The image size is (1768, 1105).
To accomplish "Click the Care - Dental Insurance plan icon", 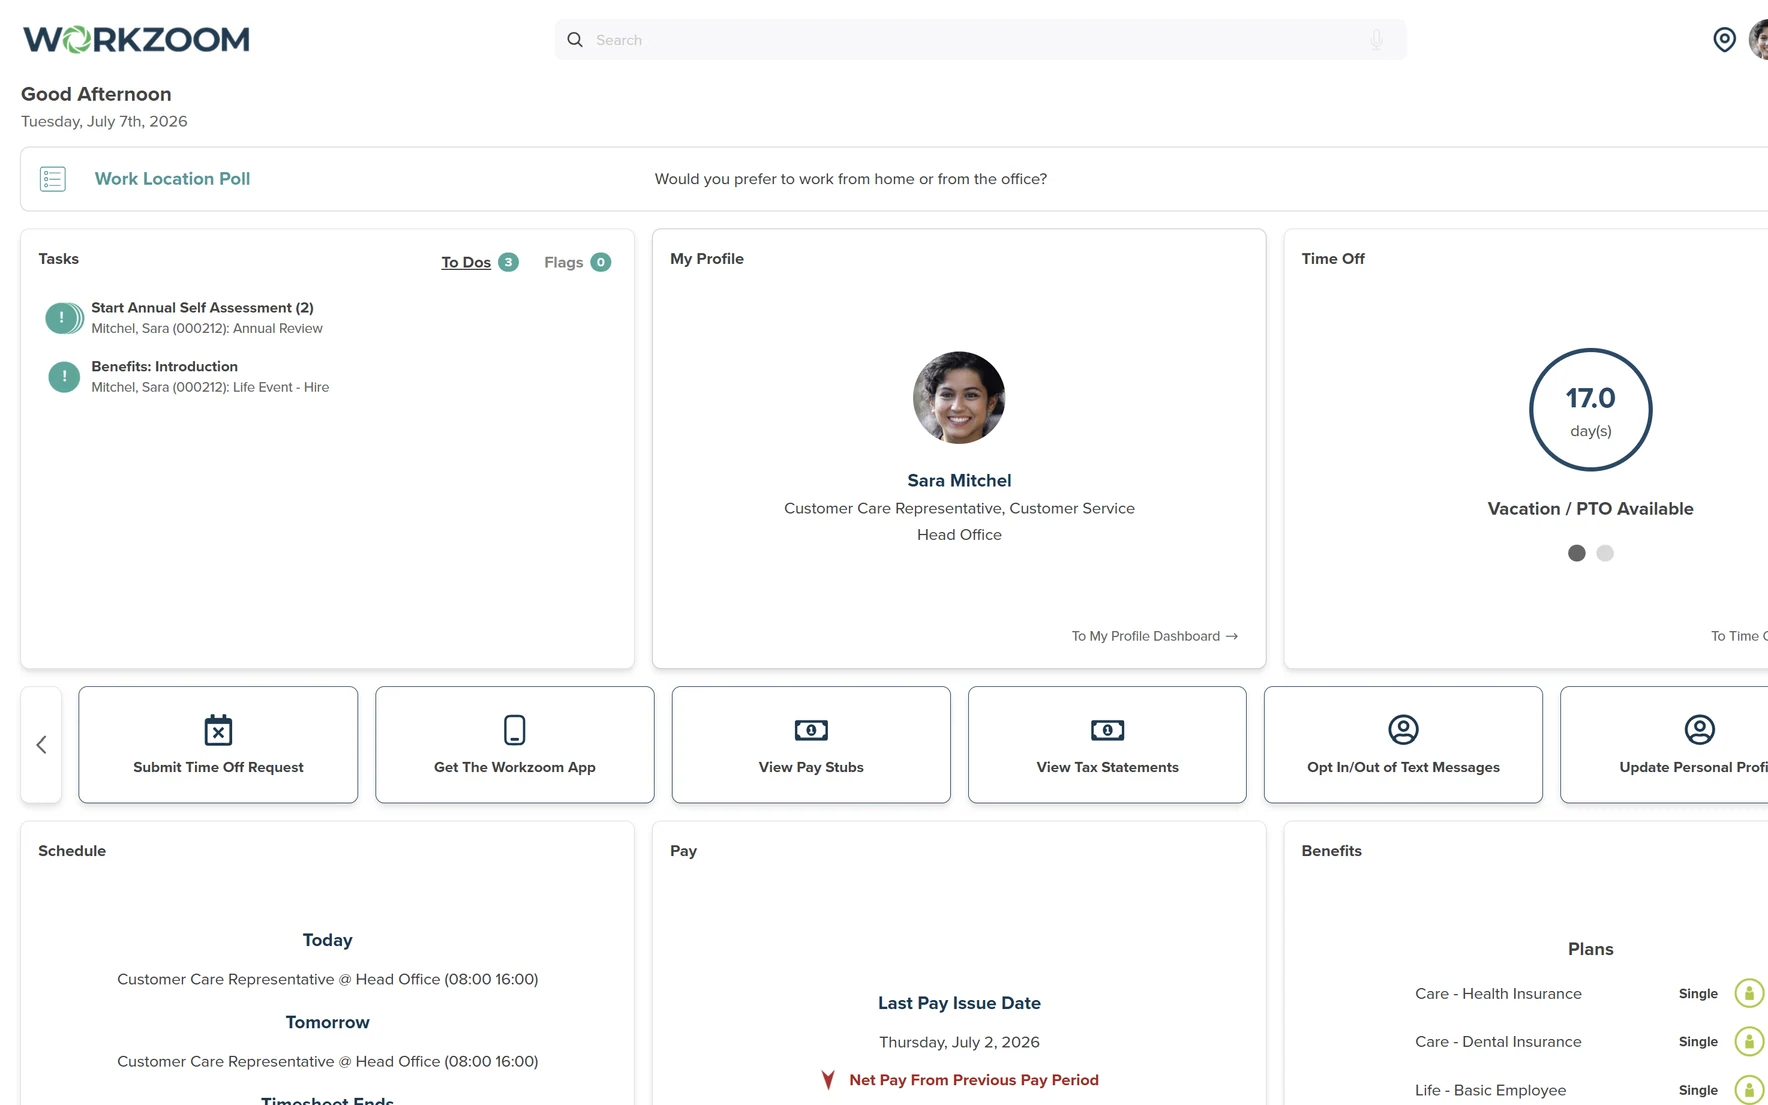I will click(1749, 1041).
